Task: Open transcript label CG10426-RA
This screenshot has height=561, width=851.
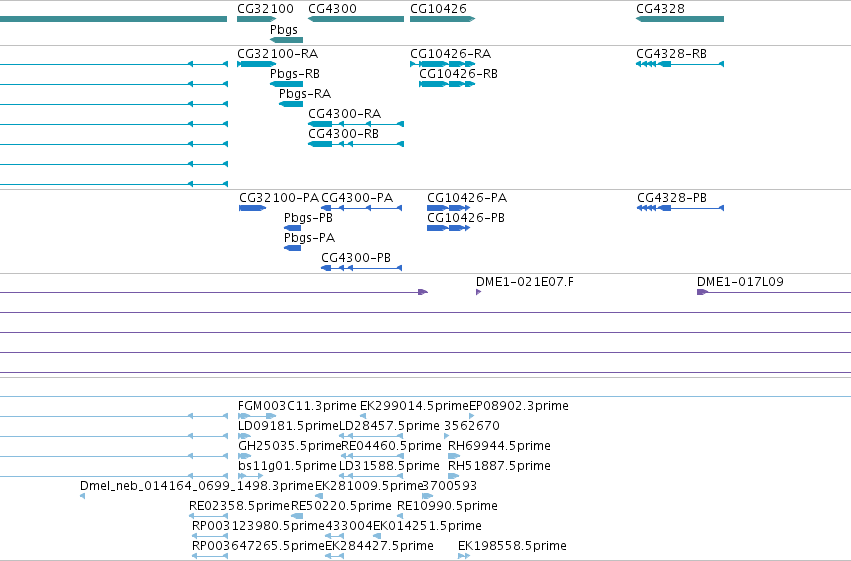Action: pyautogui.click(x=450, y=54)
